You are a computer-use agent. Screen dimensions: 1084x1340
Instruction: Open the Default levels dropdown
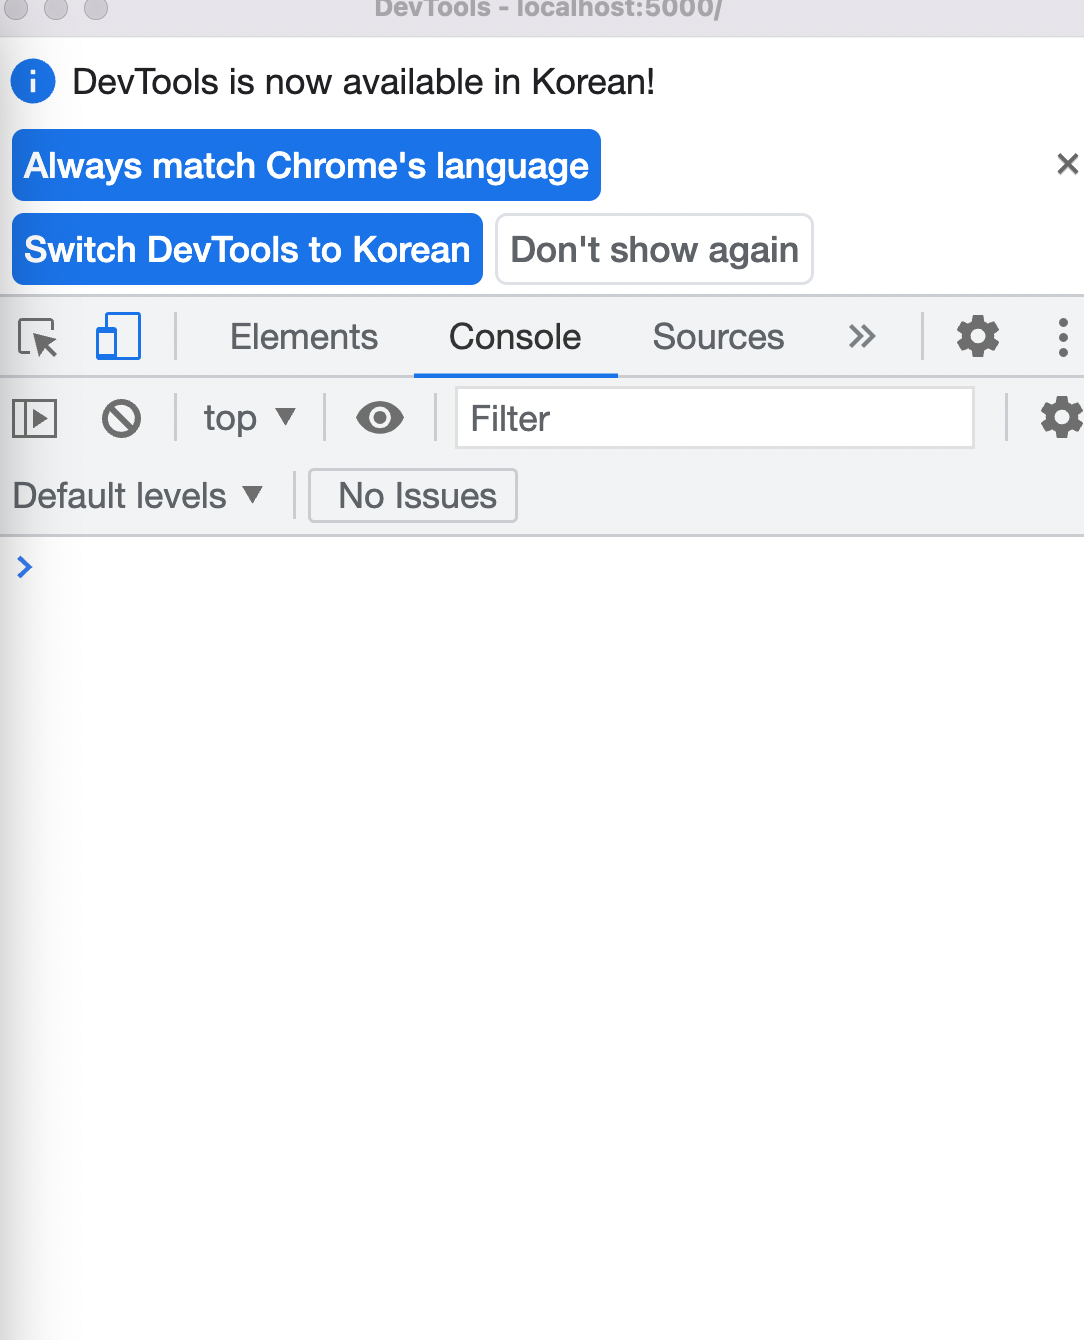138,495
